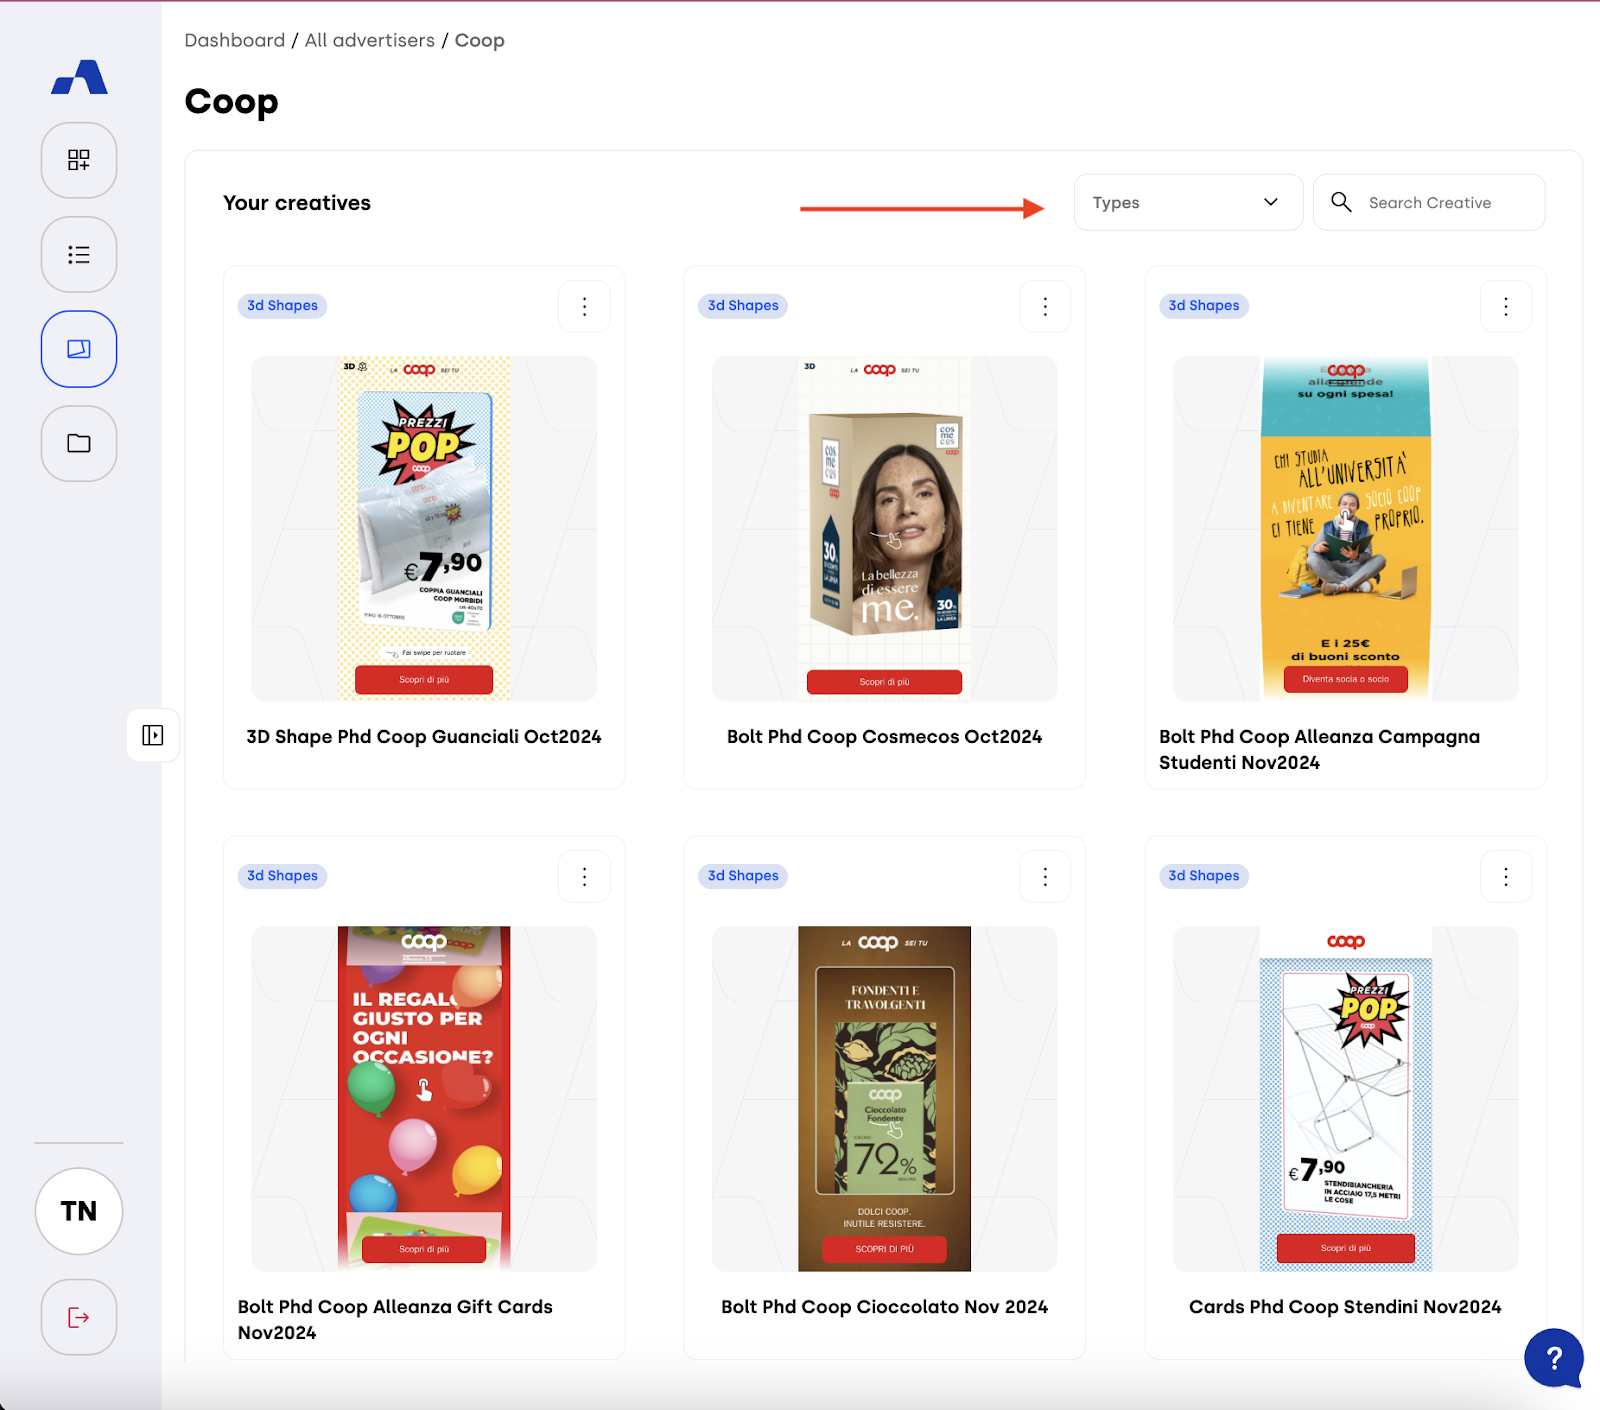Click the logout icon in sidebar

(x=79, y=1317)
